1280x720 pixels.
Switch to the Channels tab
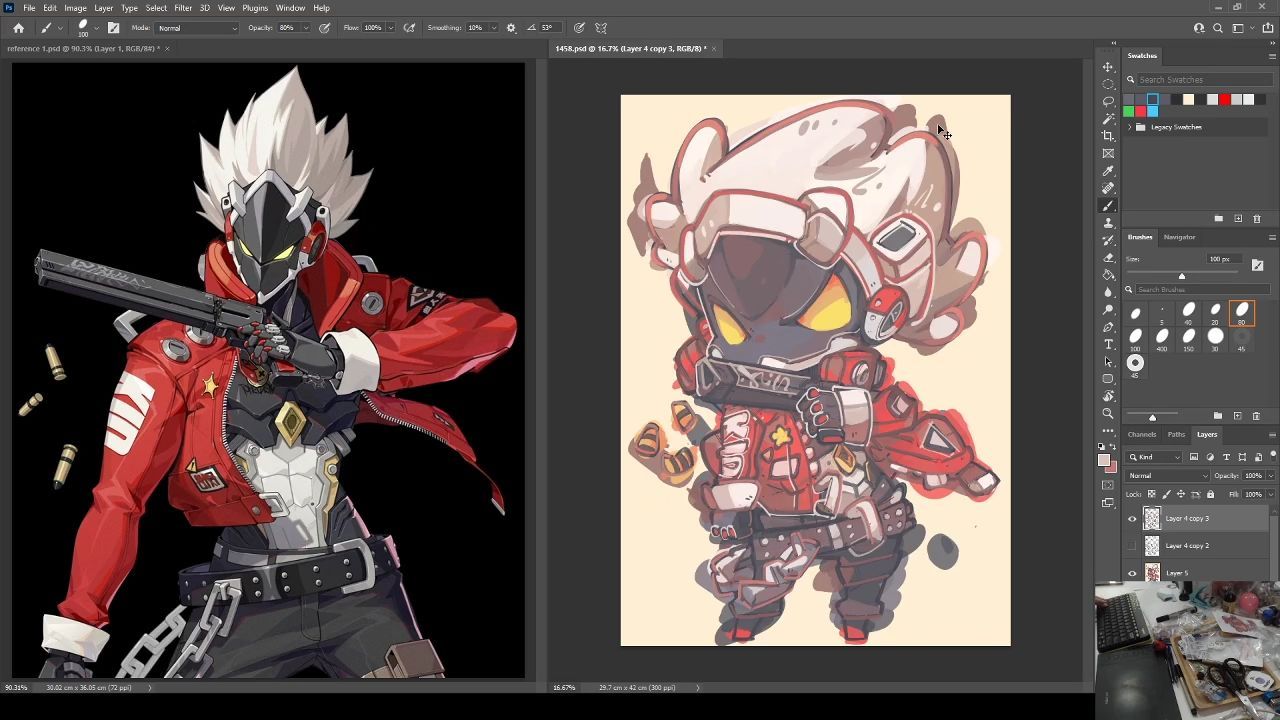[1142, 435]
